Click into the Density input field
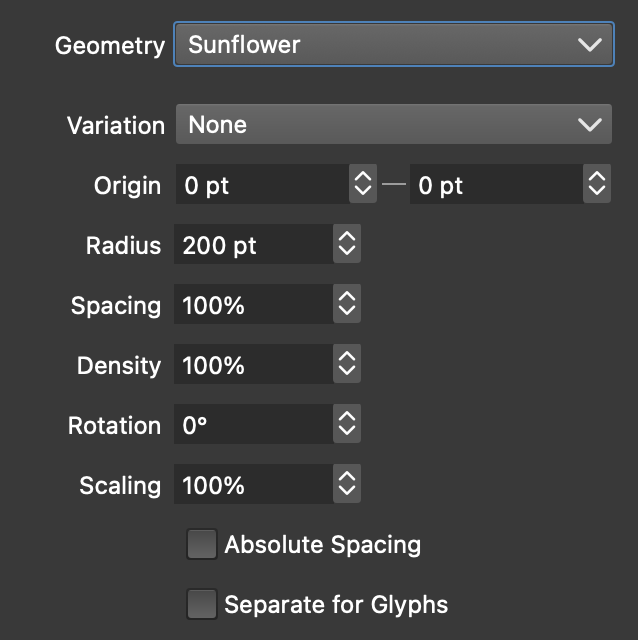638x640 pixels. point(252,365)
